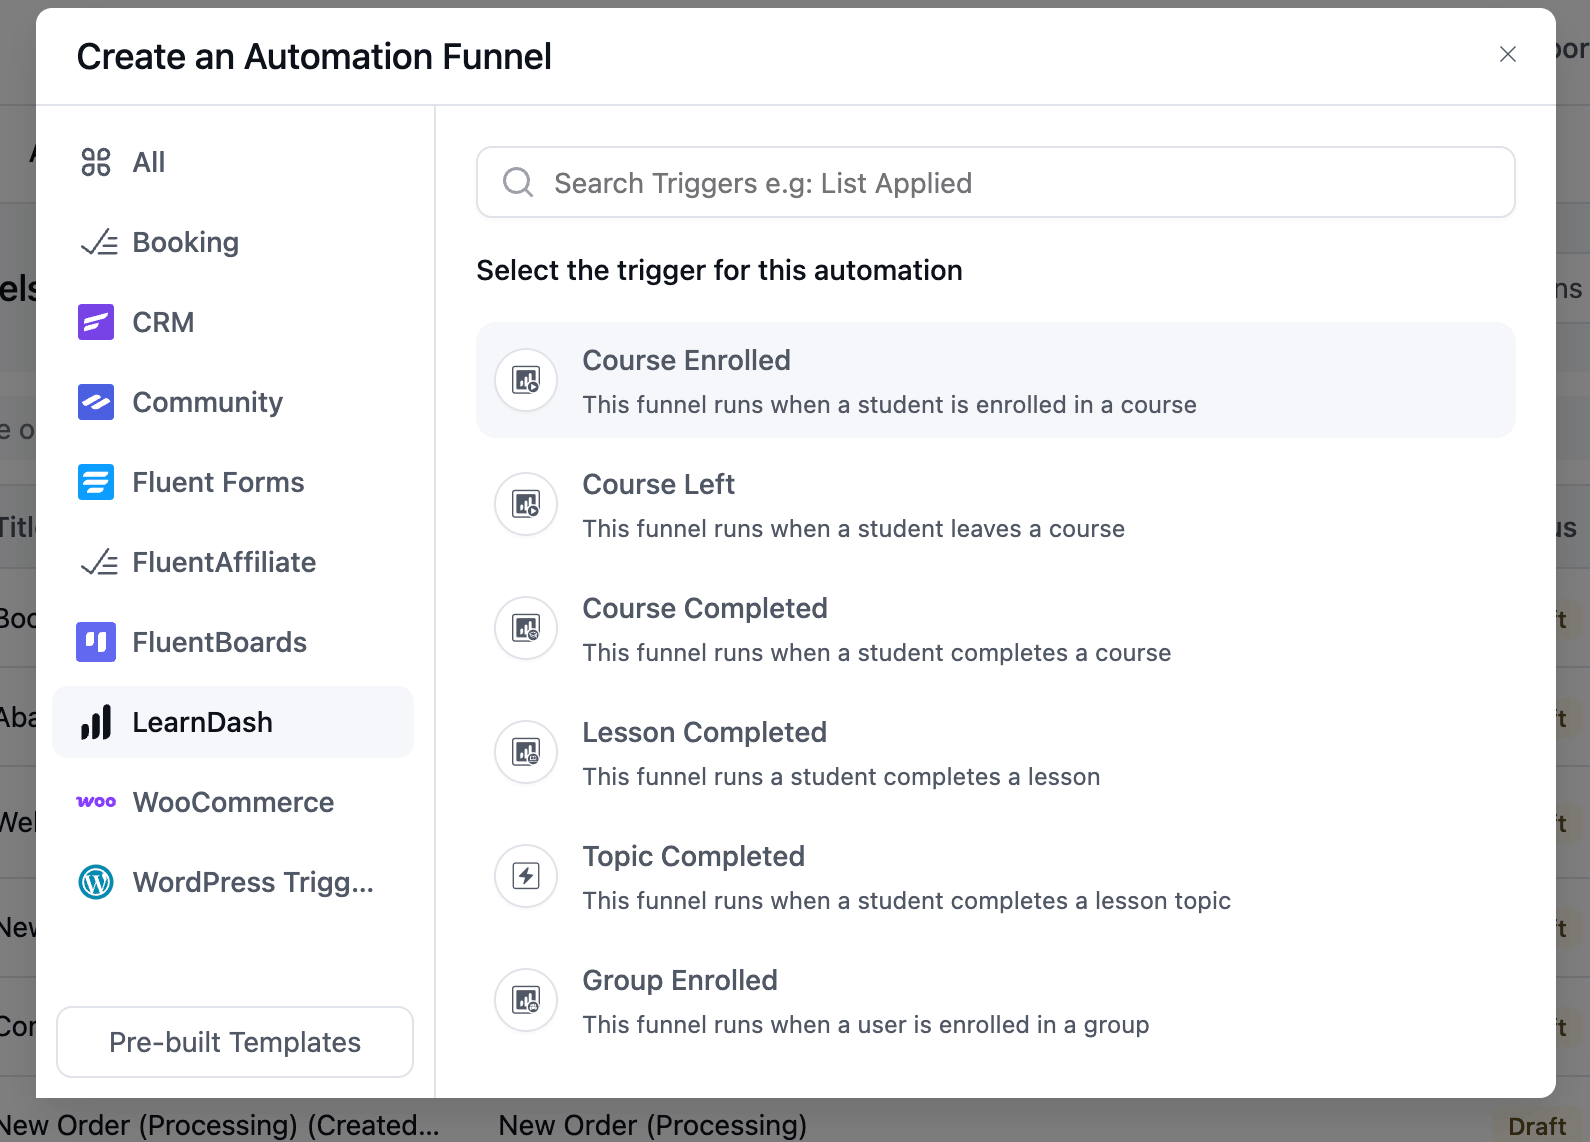Choose the Course Left trigger title

point(658,484)
